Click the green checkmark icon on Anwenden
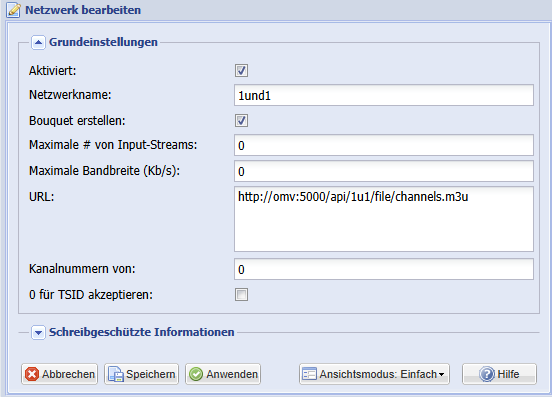 pyautogui.click(x=196, y=374)
